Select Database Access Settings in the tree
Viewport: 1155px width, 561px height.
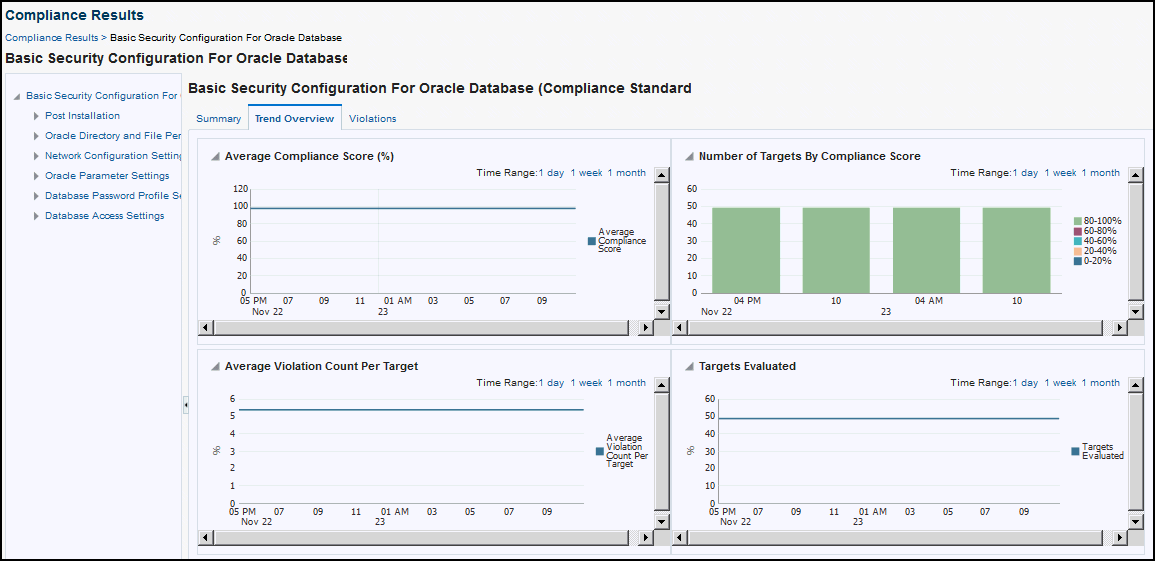[x=105, y=216]
